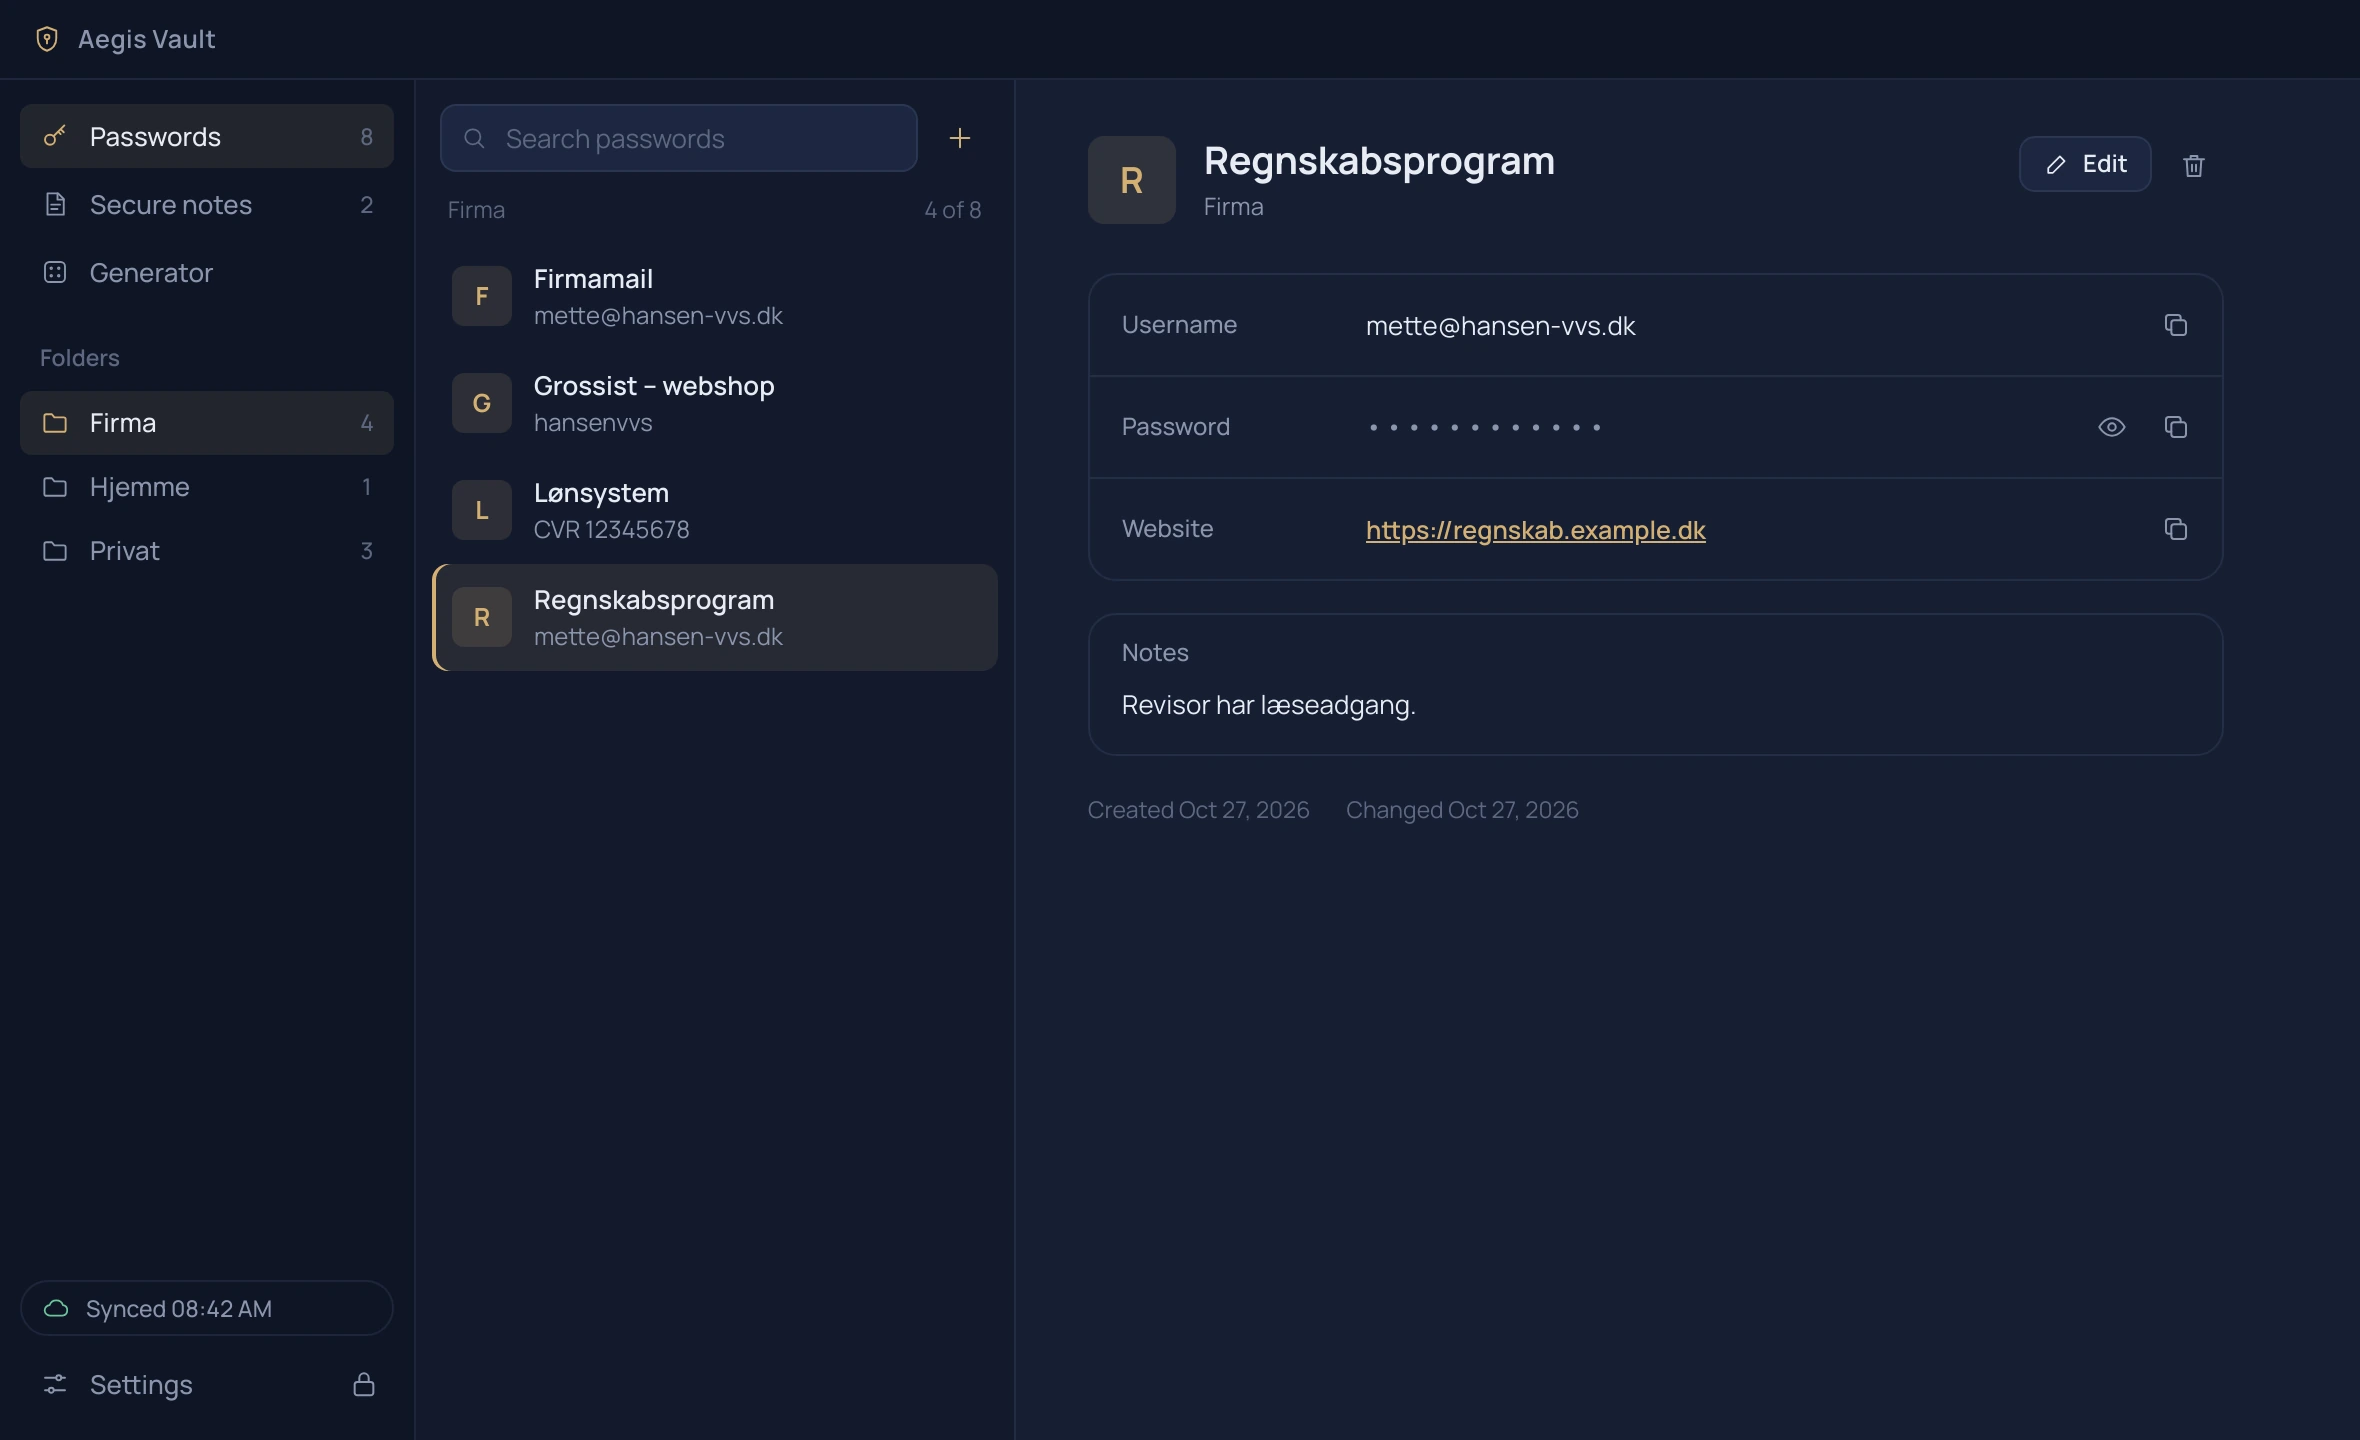Copy the username value
The width and height of the screenshot is (2360, 1440).
pos(2176,325)
